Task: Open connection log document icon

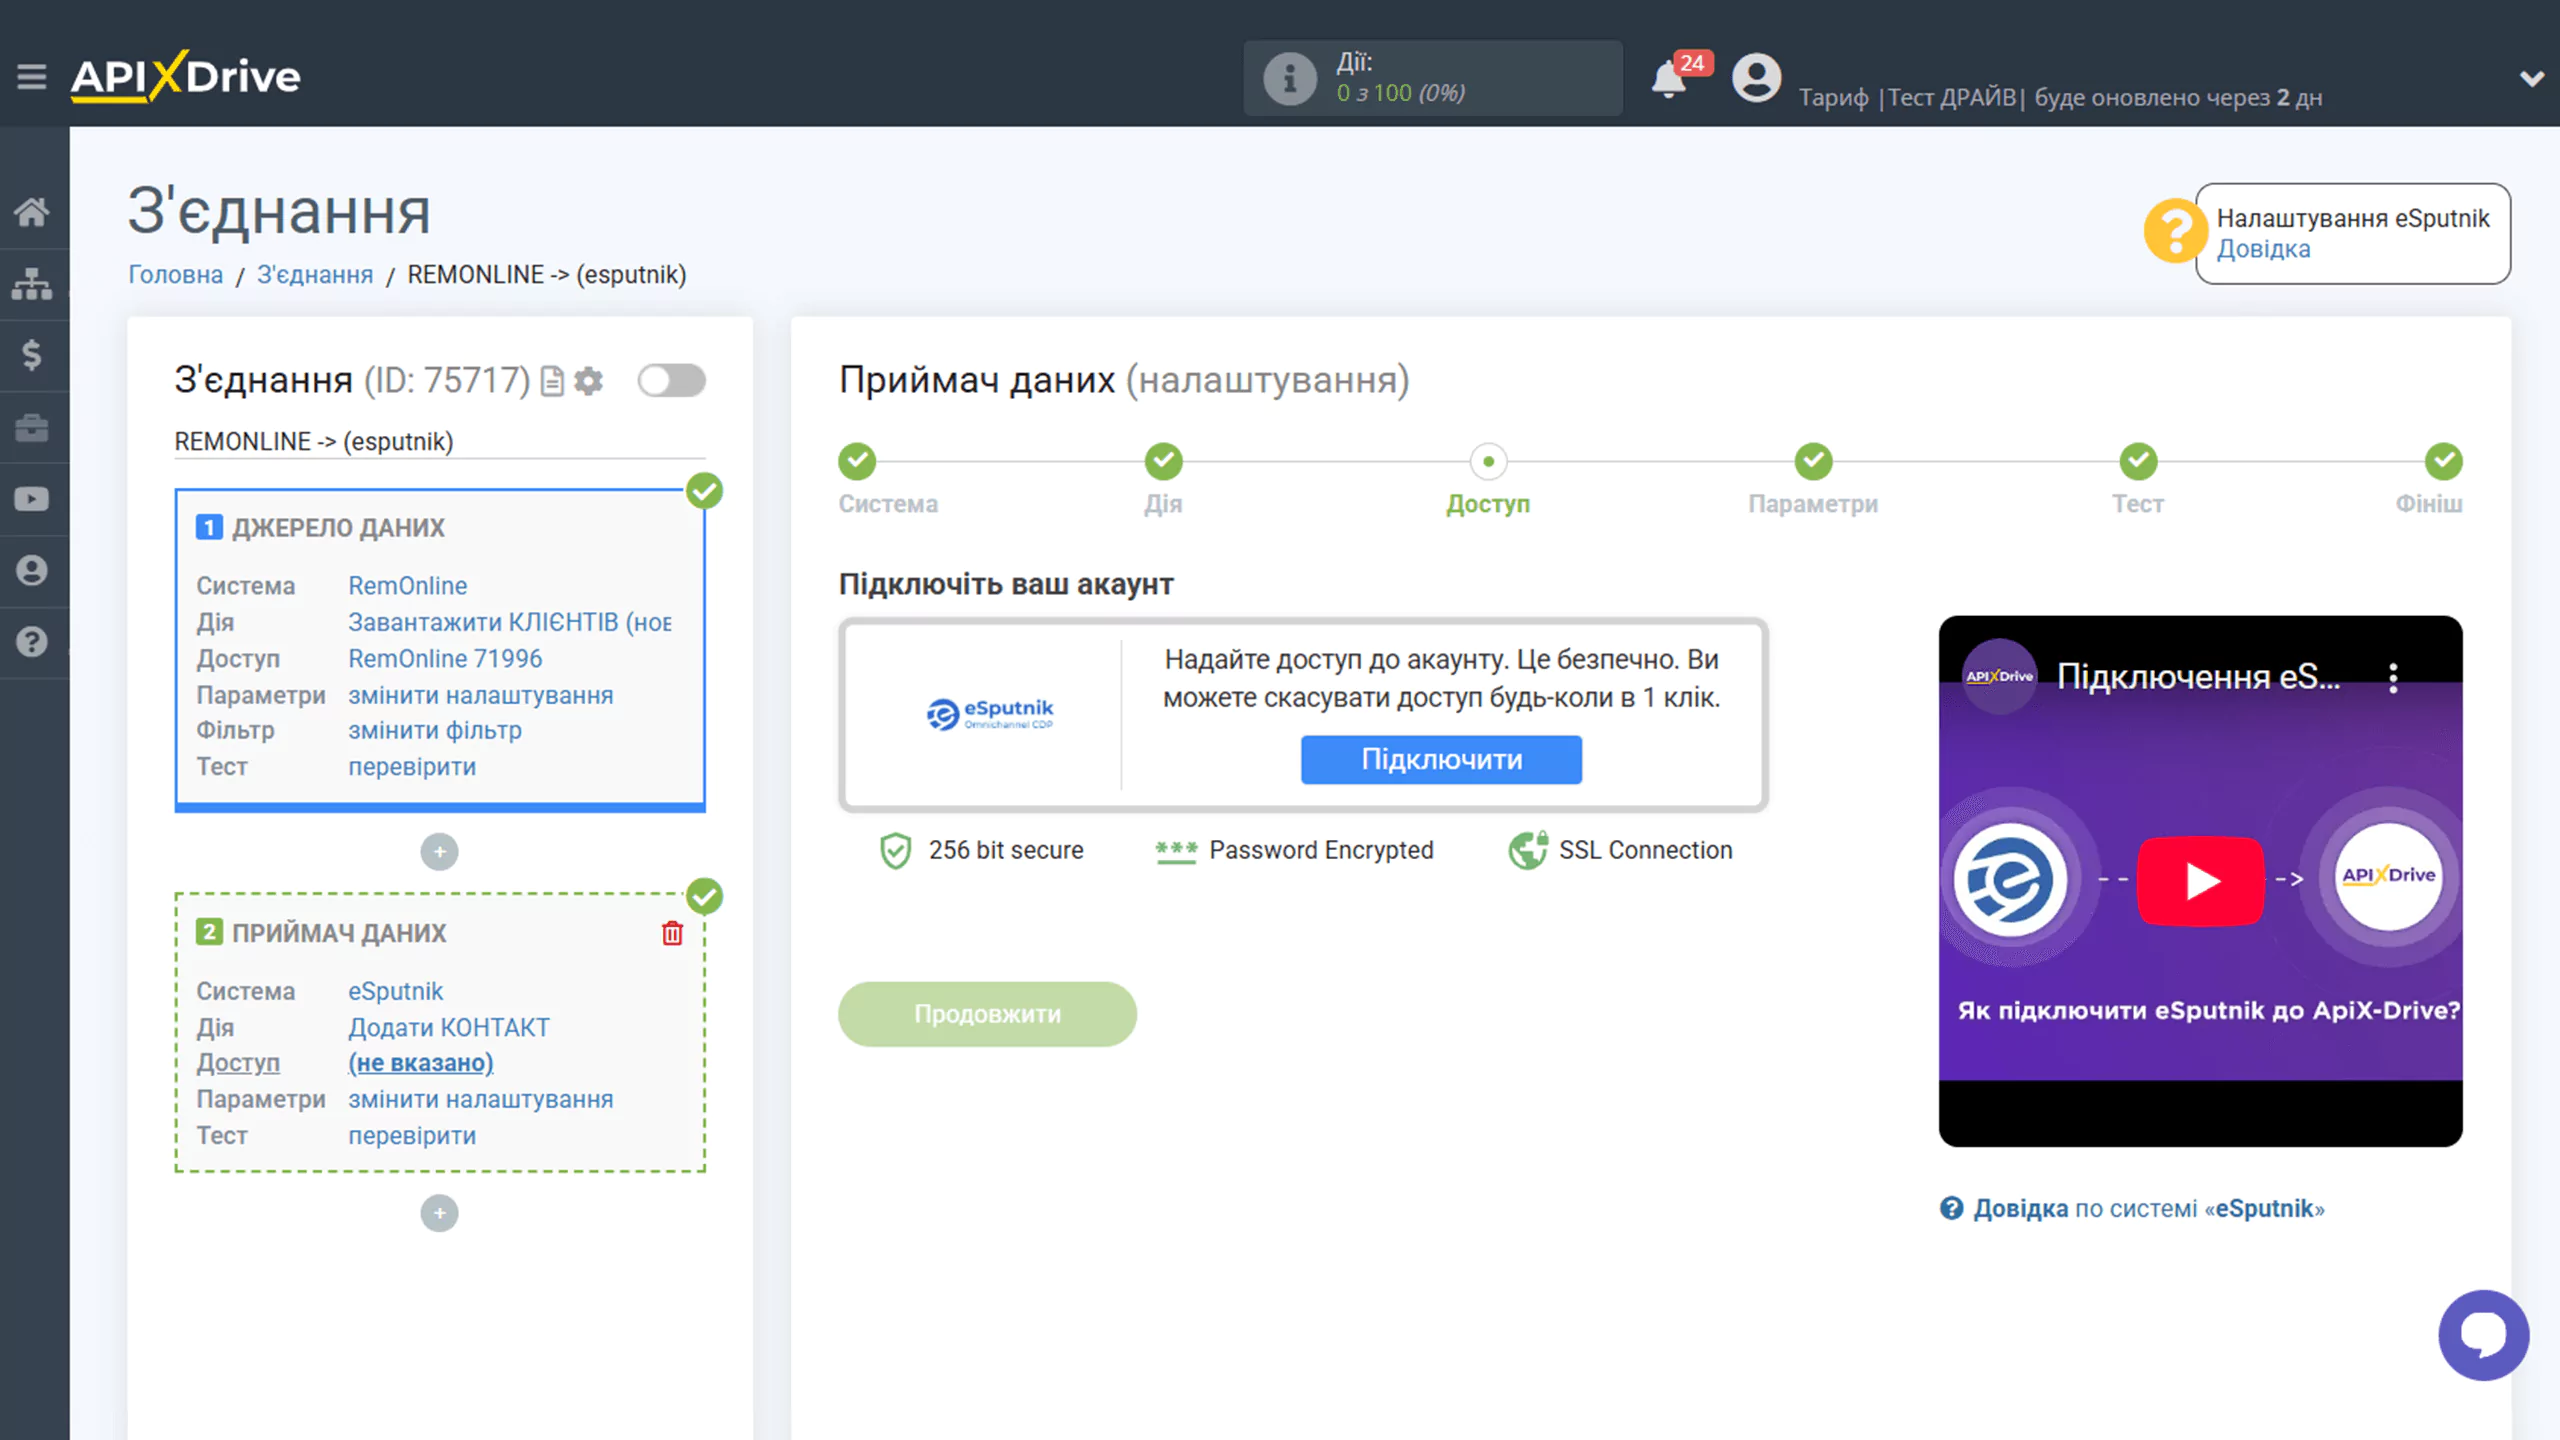Action: click(x=552, y=381)
